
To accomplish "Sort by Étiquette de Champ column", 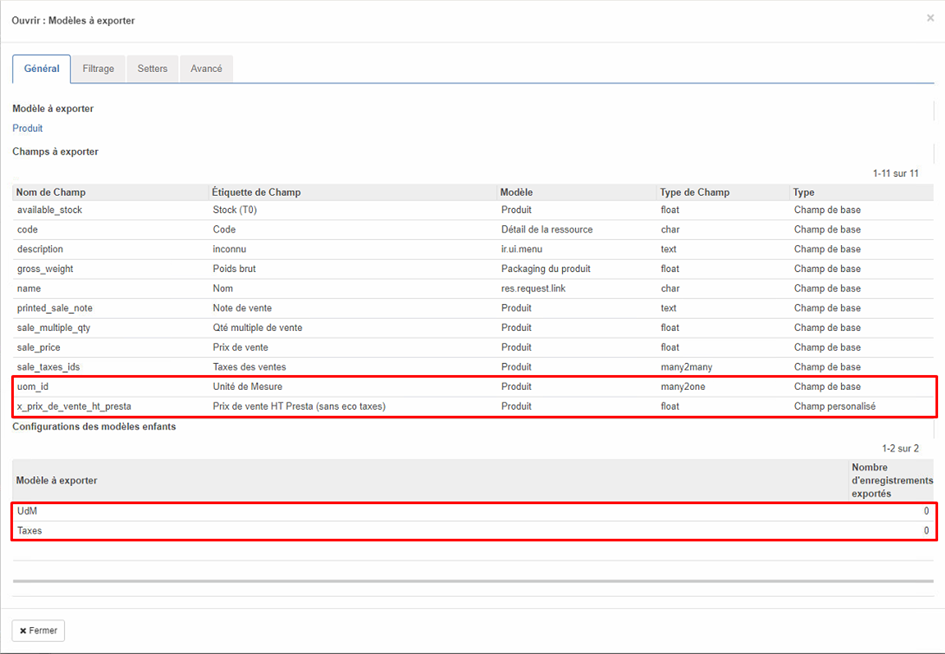I will 256,192.
